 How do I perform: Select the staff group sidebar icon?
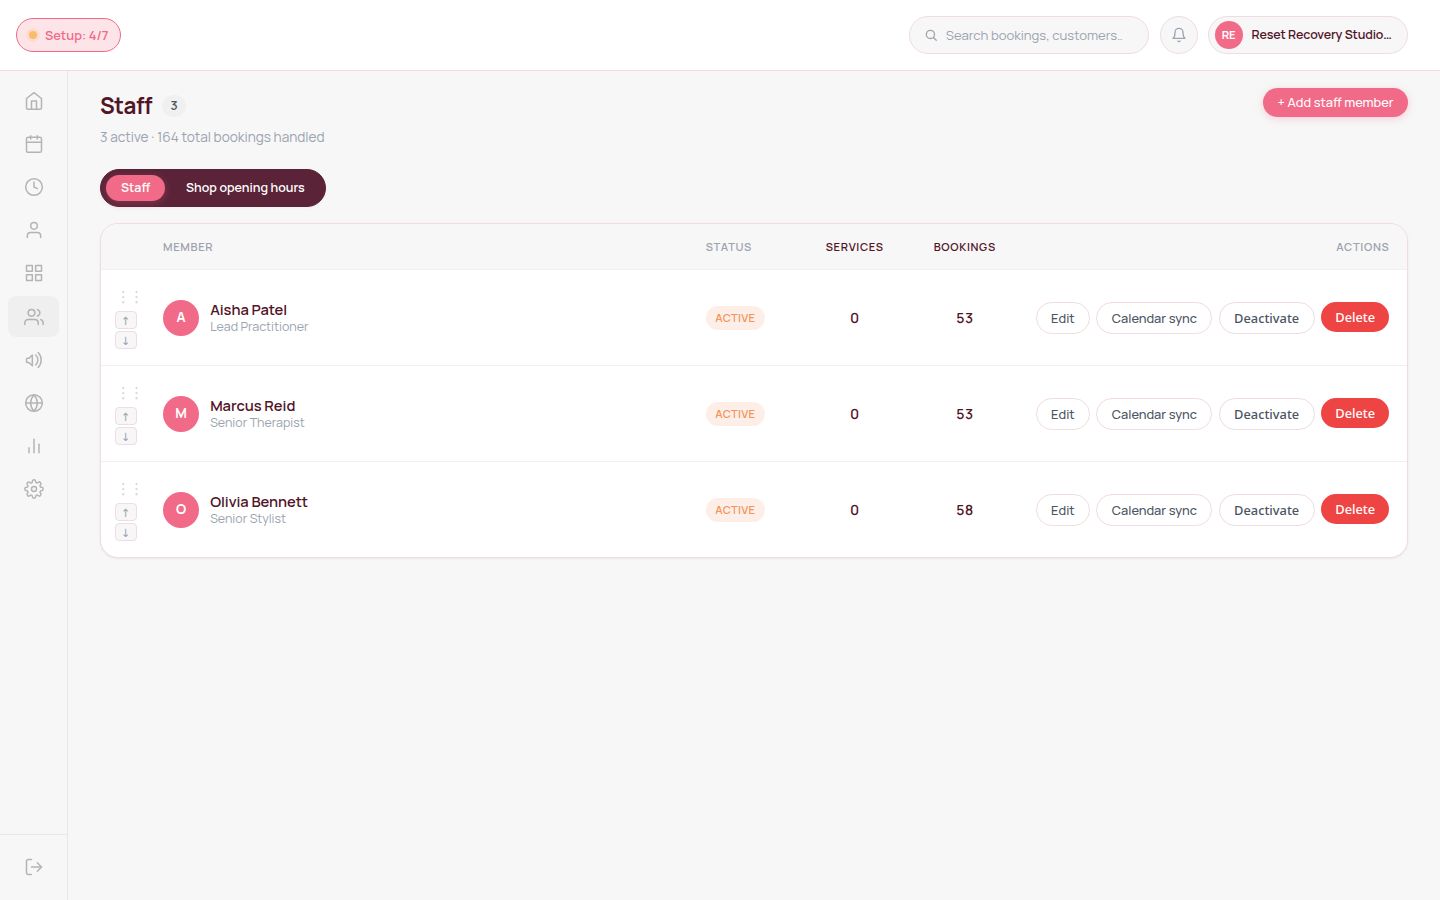point(34,317)
